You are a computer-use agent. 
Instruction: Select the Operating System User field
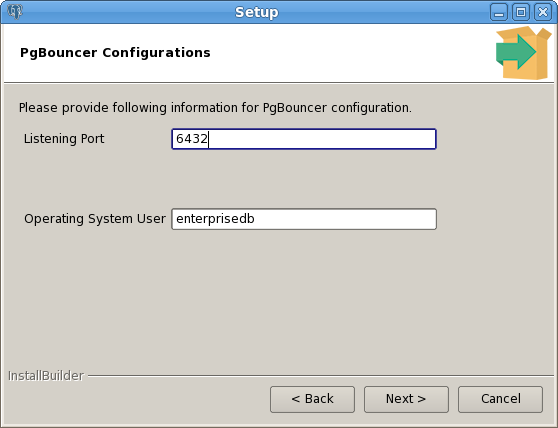[304, 219]
